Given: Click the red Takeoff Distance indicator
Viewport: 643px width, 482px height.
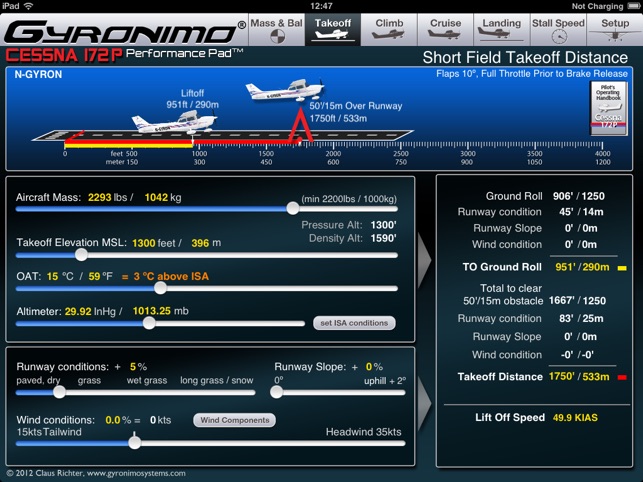Looking at the screenshot, I should (x=622, y=377).
